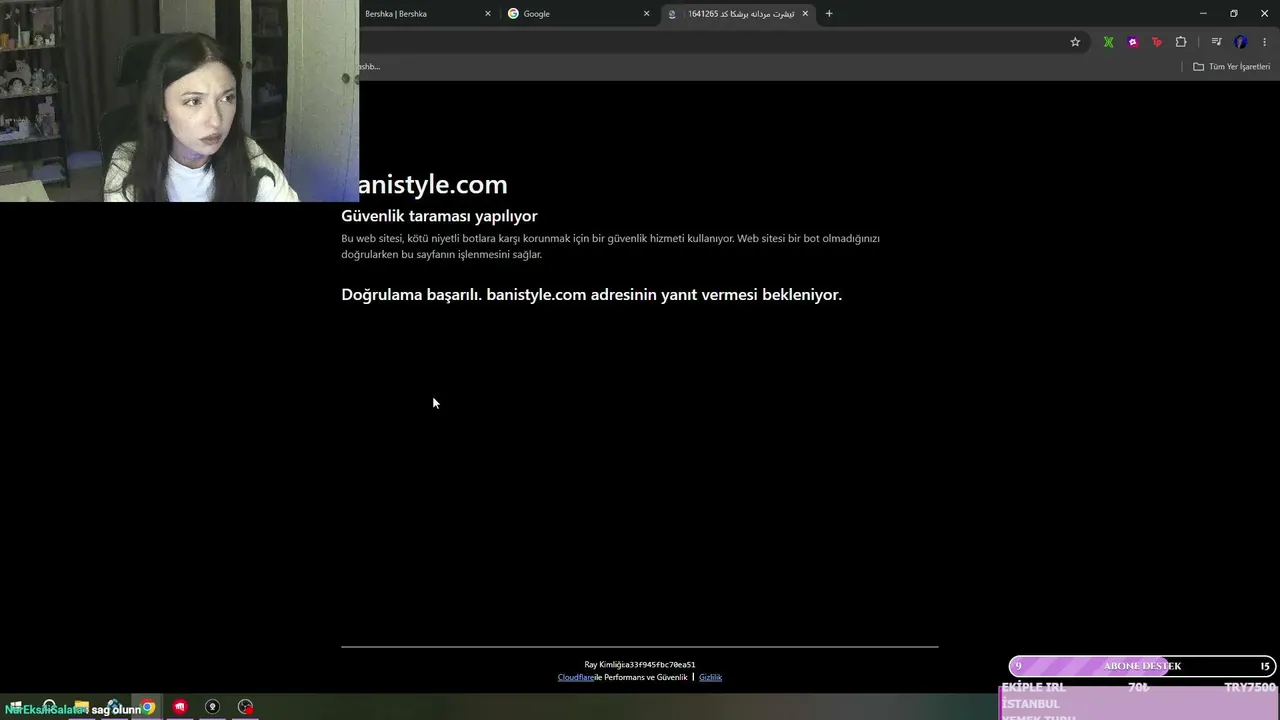Close the Bershka tab

[x=488, y=14]
